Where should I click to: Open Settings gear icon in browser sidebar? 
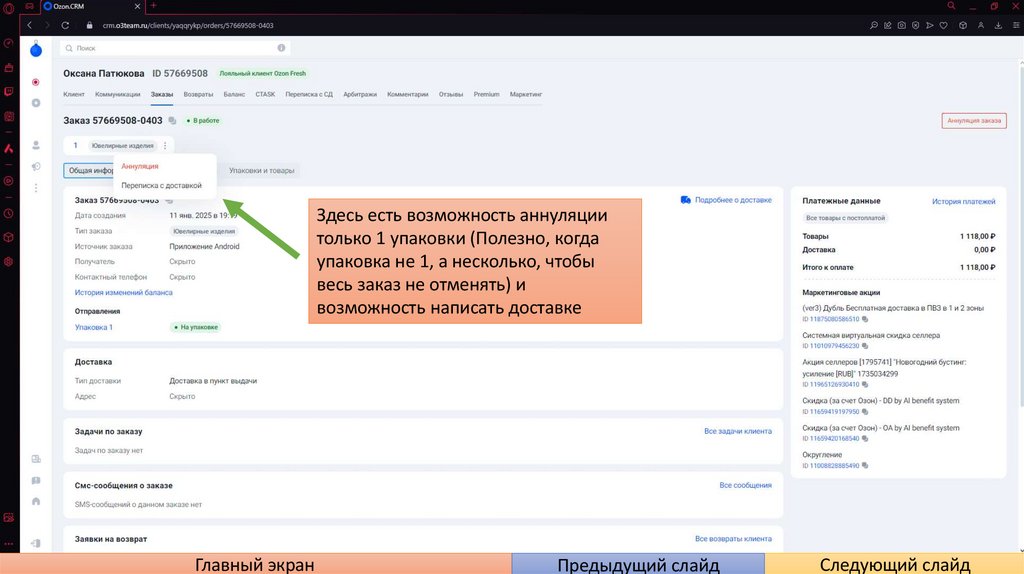pos(8,261)
